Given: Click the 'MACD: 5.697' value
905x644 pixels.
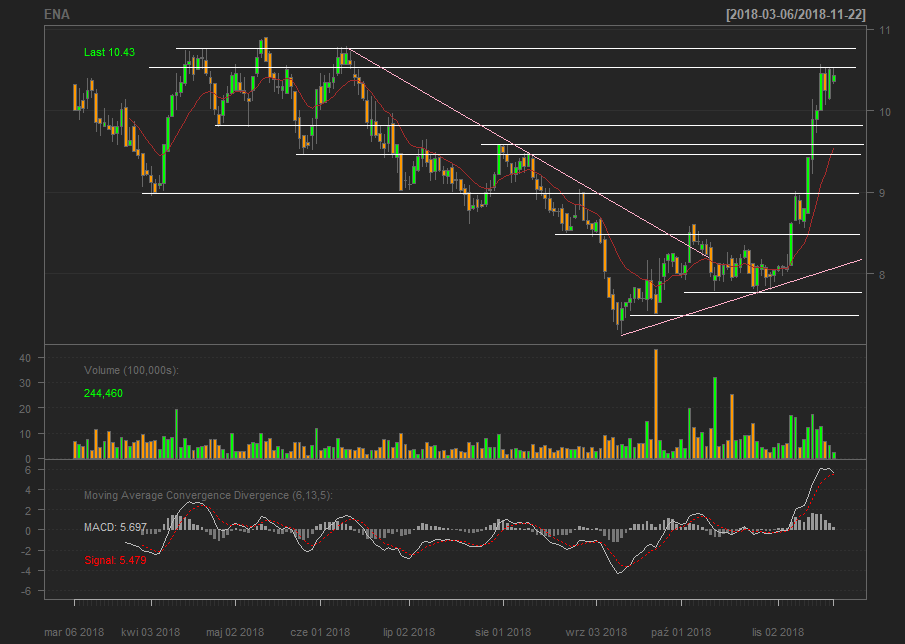Looking at the screenshot, I should (115, 527).
